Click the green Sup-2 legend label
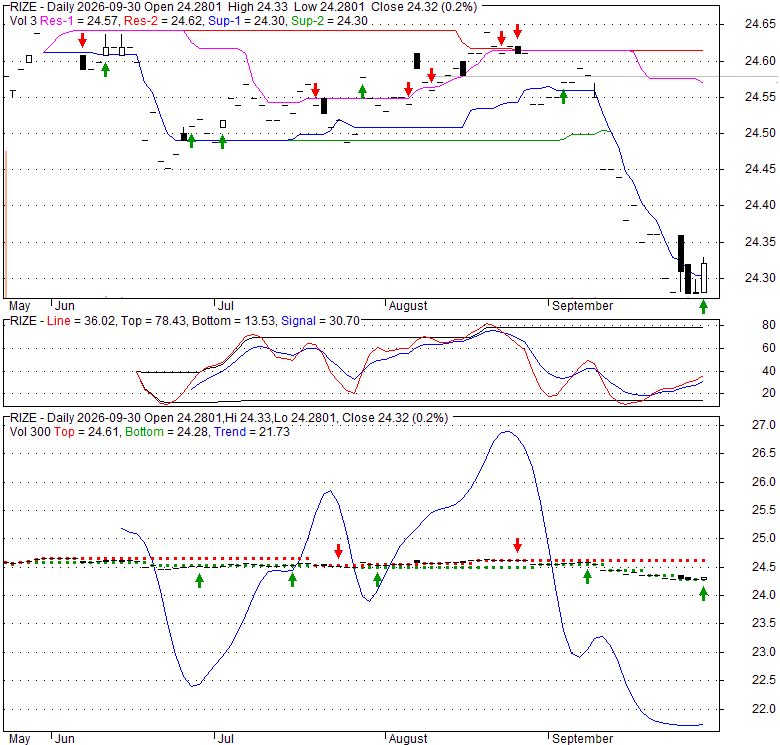Image resolution: width=780 pixels, height=745 pixels. pos(308,21)
